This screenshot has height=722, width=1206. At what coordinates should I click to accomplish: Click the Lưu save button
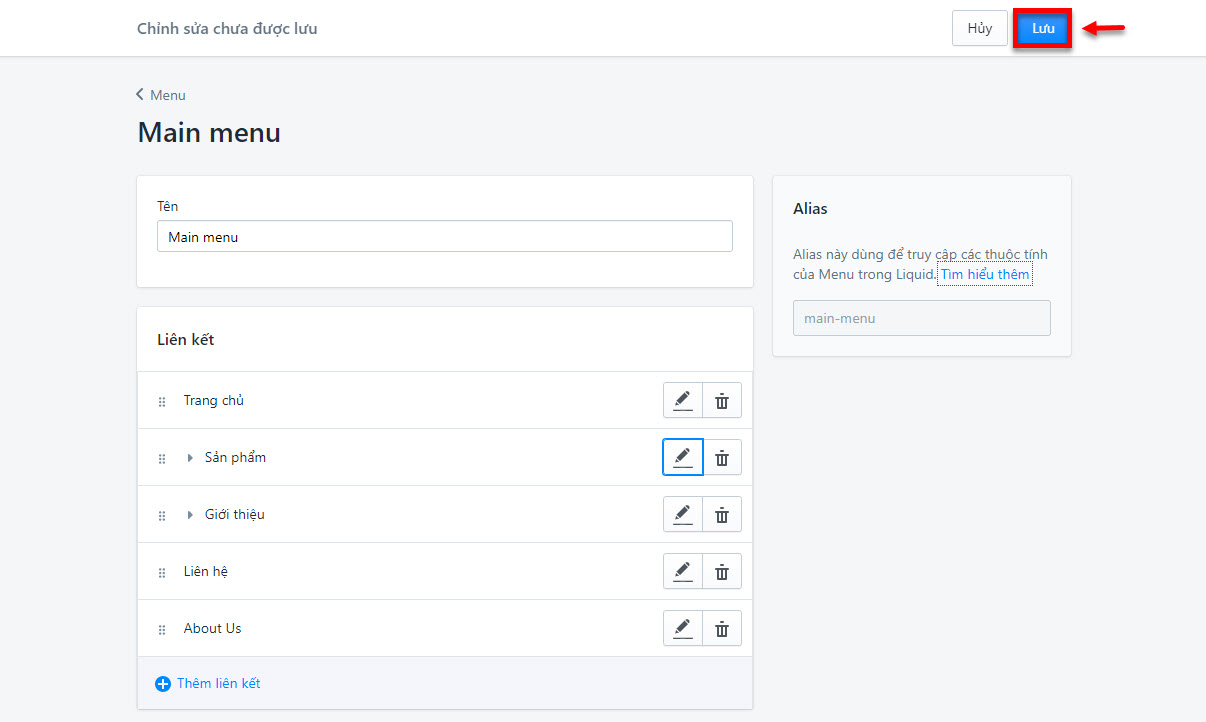(x=1043, y=28)
